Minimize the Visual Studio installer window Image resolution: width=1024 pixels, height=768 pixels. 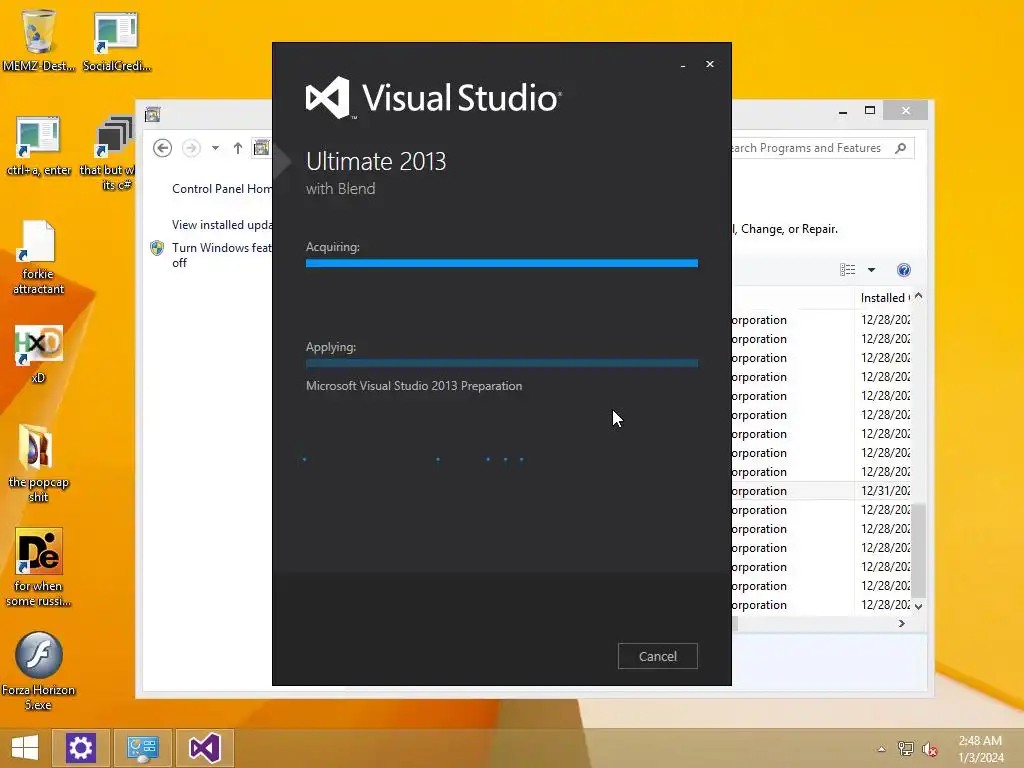683,65
